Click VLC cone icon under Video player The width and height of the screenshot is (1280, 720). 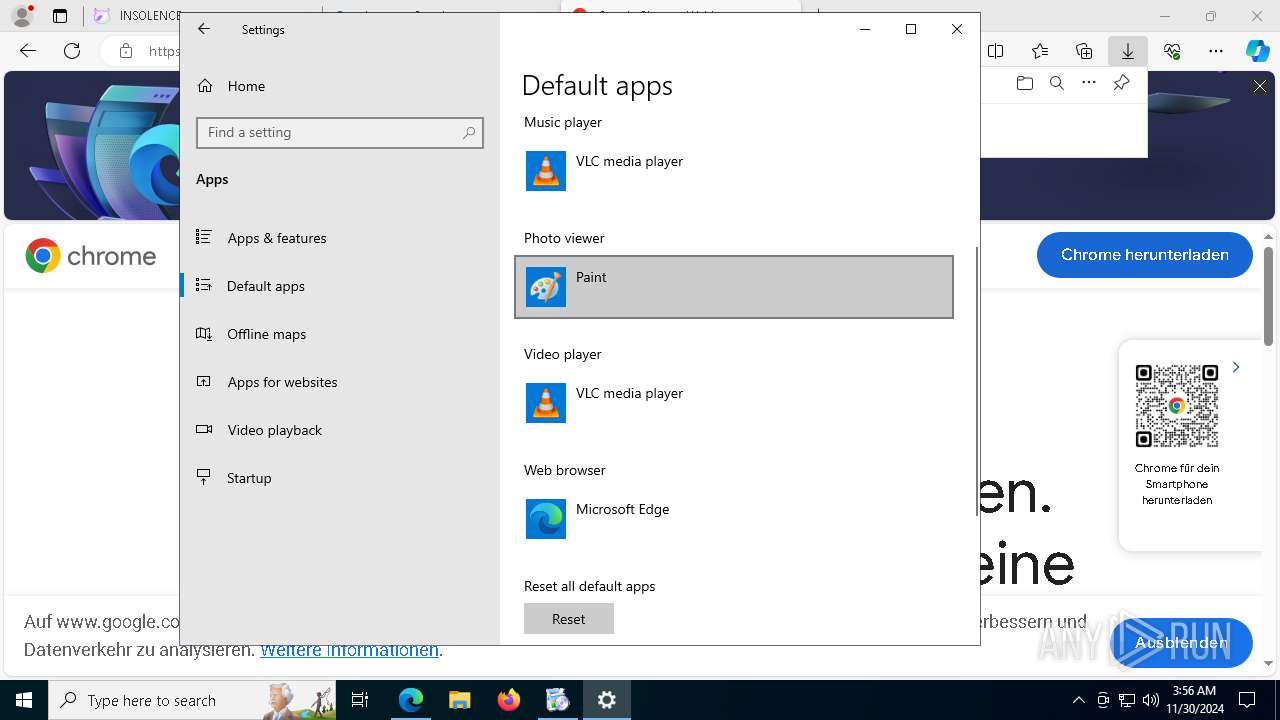[546, 403]
